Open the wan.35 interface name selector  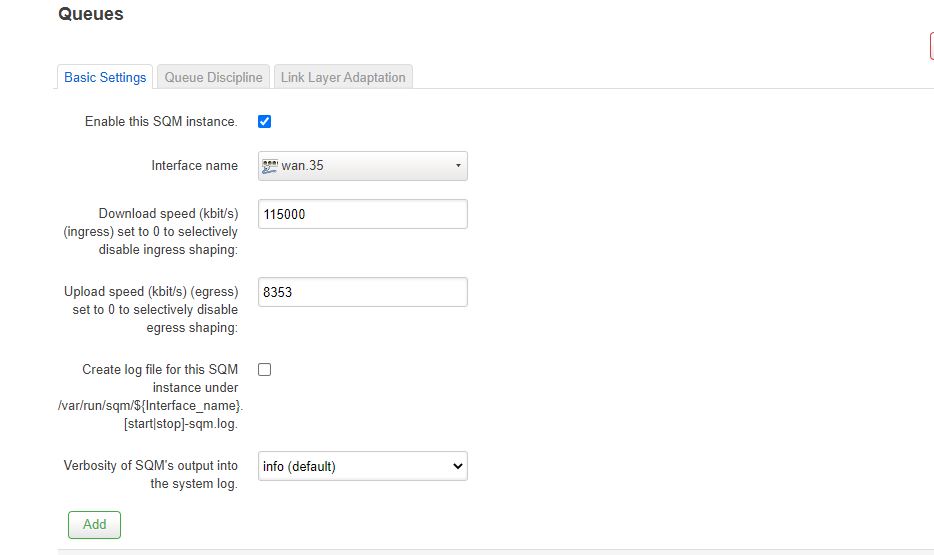click(x=363, y=166)
